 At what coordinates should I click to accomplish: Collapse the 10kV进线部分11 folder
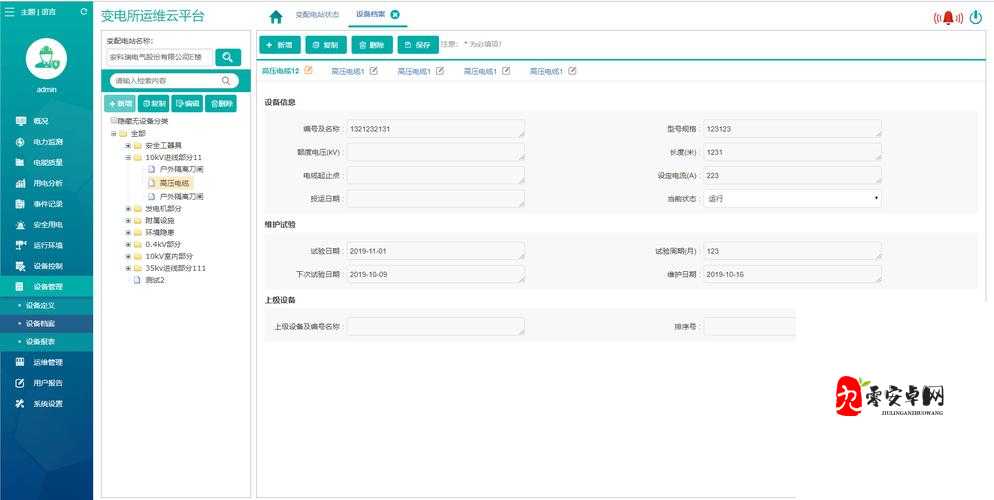[128, 157]
